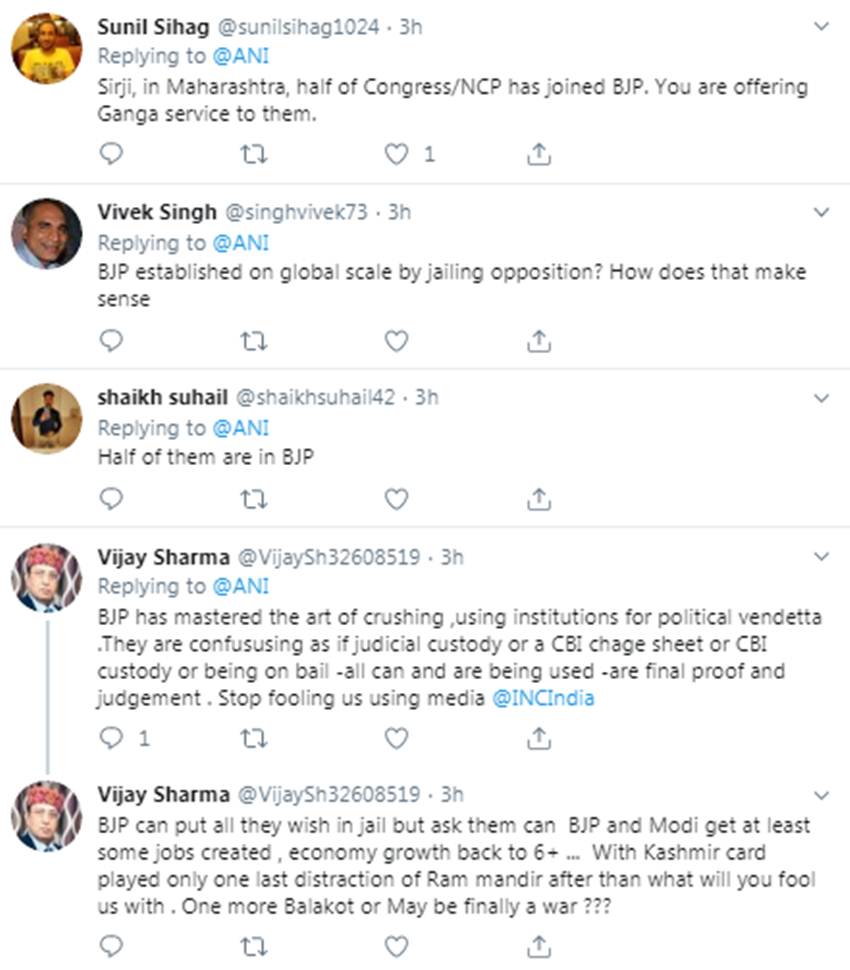850x970 pixels.
Task: Share shaikh suhail's tweet
Action: tap(538, 497)
